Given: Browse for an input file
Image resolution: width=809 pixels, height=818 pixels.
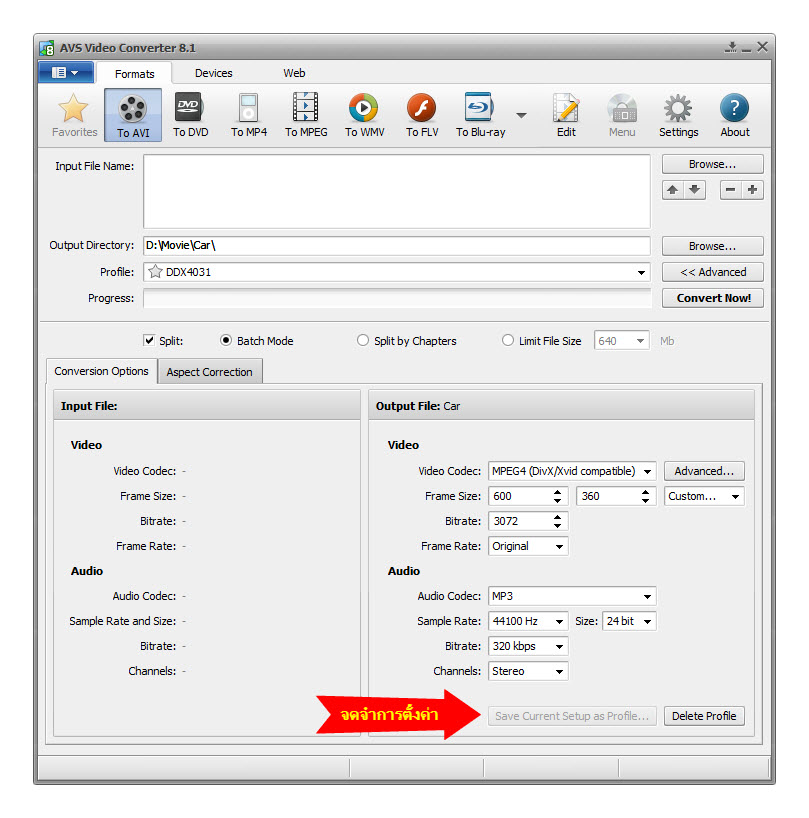Looking at the screenshot, I should click(713, 164).
